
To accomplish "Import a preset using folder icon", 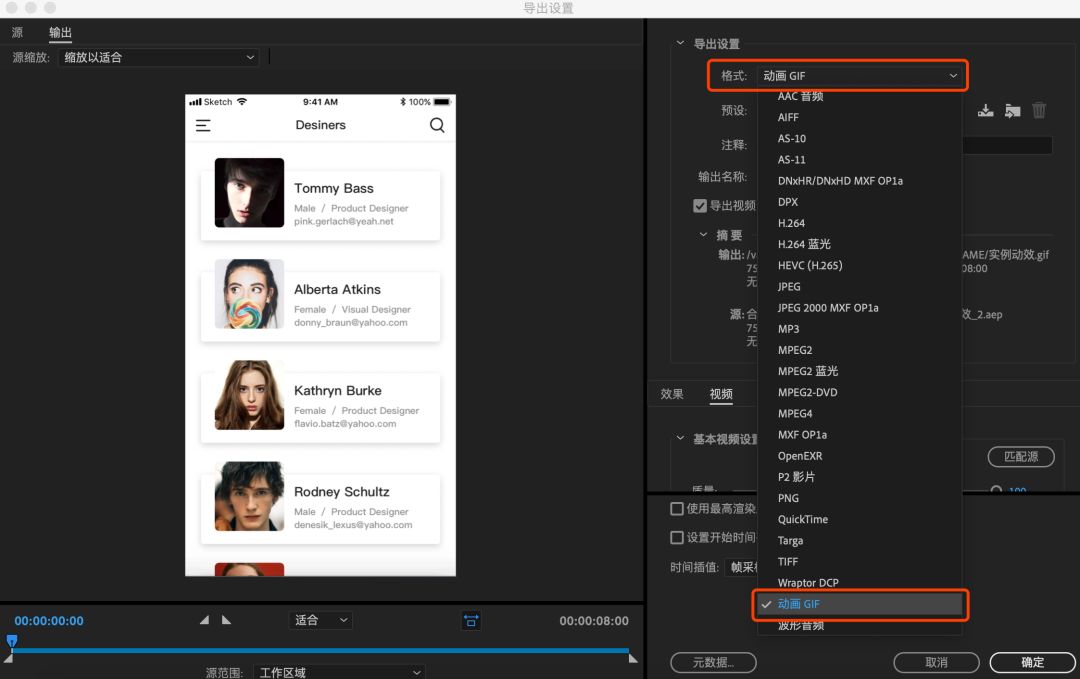I will pyautogui.click(x=1012, y=110).
